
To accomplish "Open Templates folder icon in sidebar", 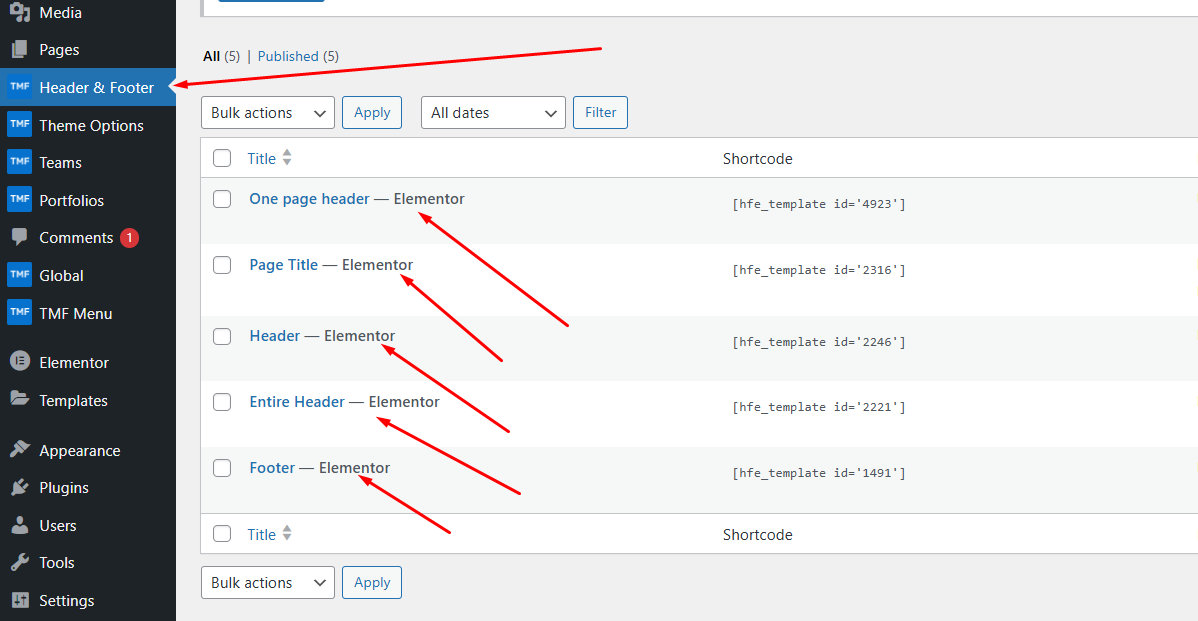I will click(x=19, y=399).
